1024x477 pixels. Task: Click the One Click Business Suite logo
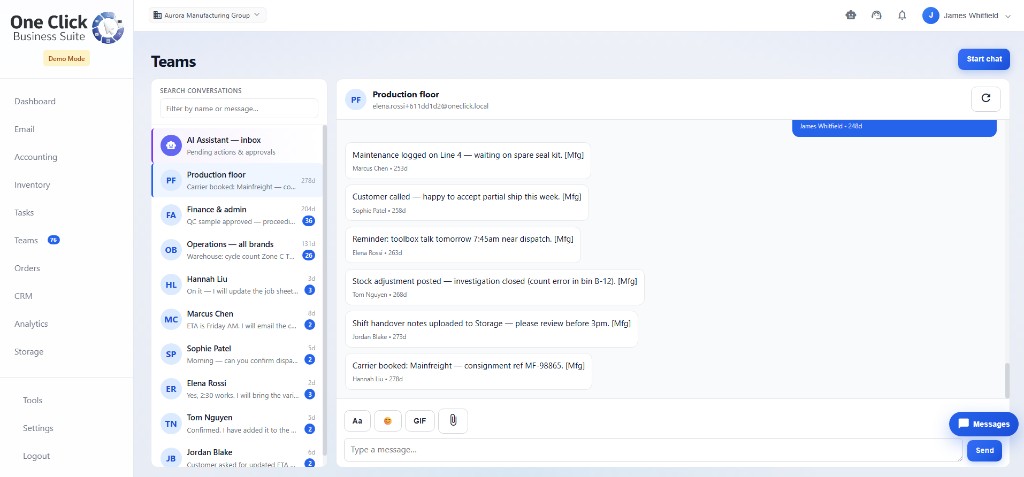(67, 27)
